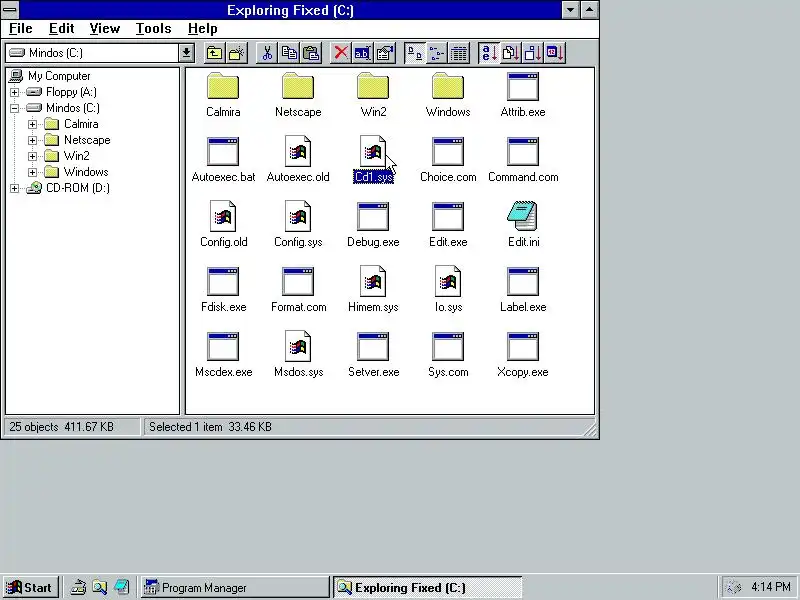Click Exploring Fixed (C:) taskbar button
The height and width of the screenshot is (600, 800).
coord(428,588)
